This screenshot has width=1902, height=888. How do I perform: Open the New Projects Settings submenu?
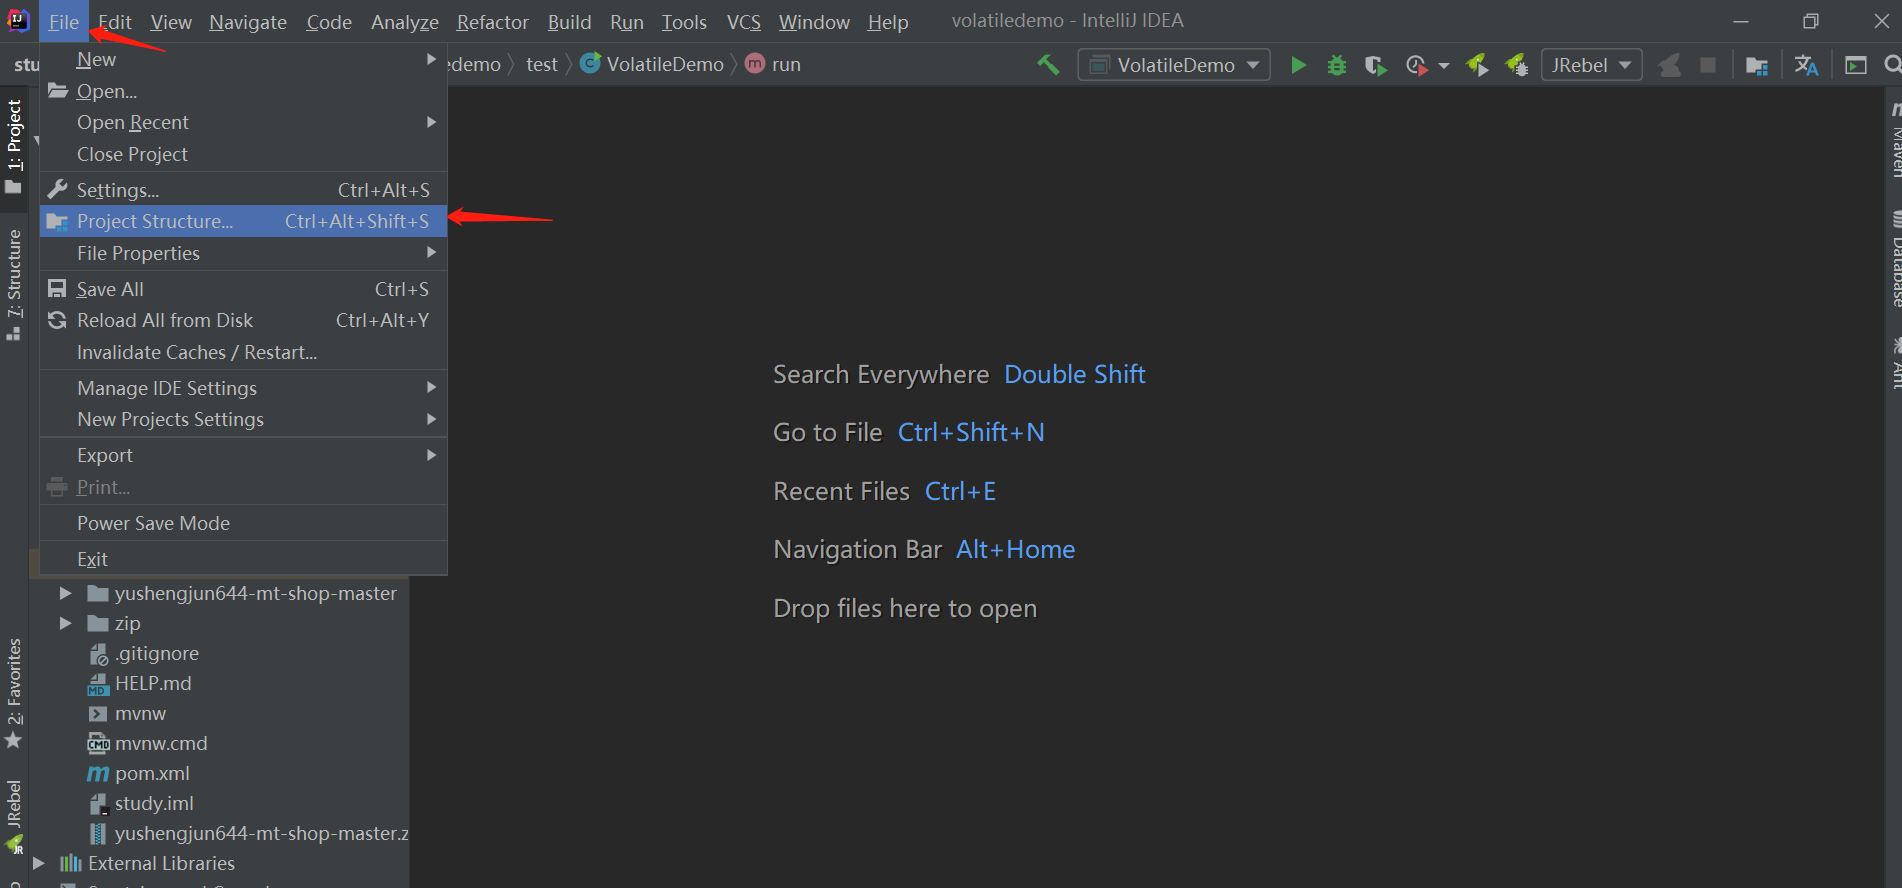[243, 419]
